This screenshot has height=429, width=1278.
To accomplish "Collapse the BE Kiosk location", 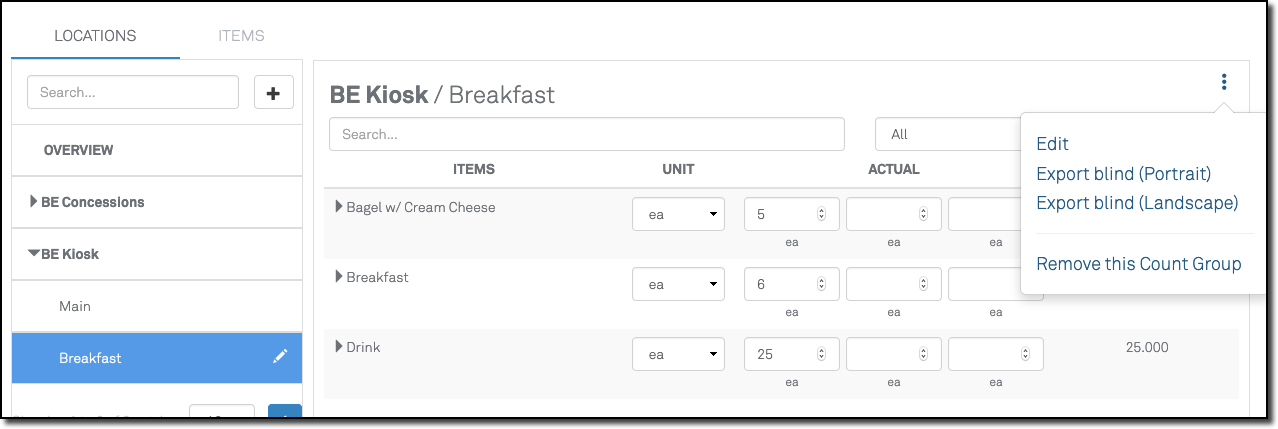I will 35,254.
